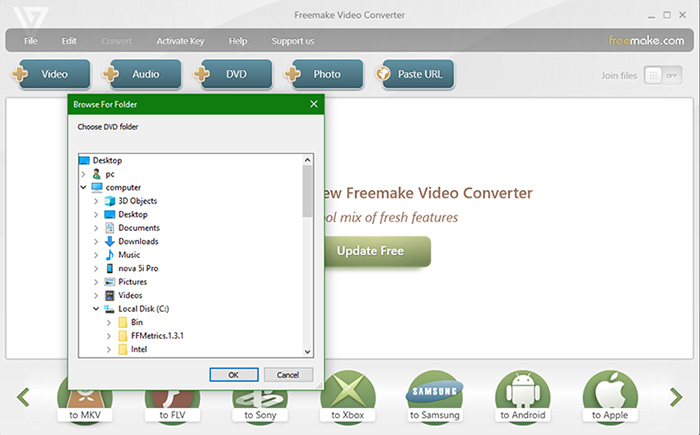Viewport: 700px width, 435px height.
Task: Open the greyed Convert menu
Action: coord(117,41)
